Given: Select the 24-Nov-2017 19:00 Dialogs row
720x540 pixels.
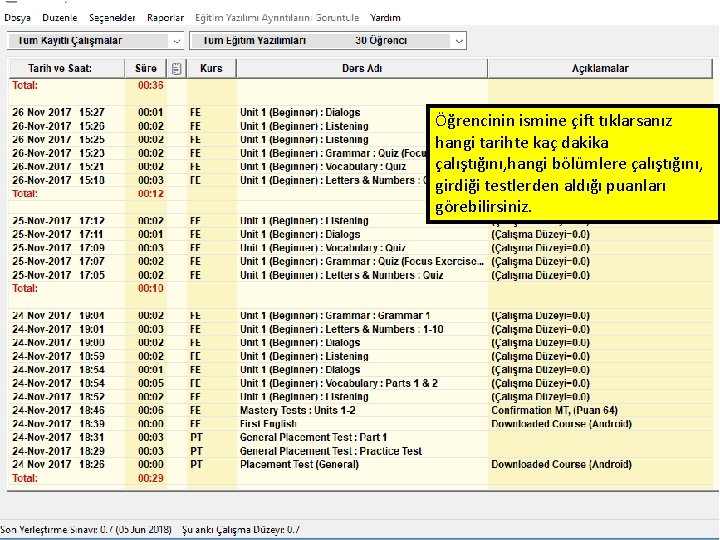Looking at the screenshot, I should (361, 343).
